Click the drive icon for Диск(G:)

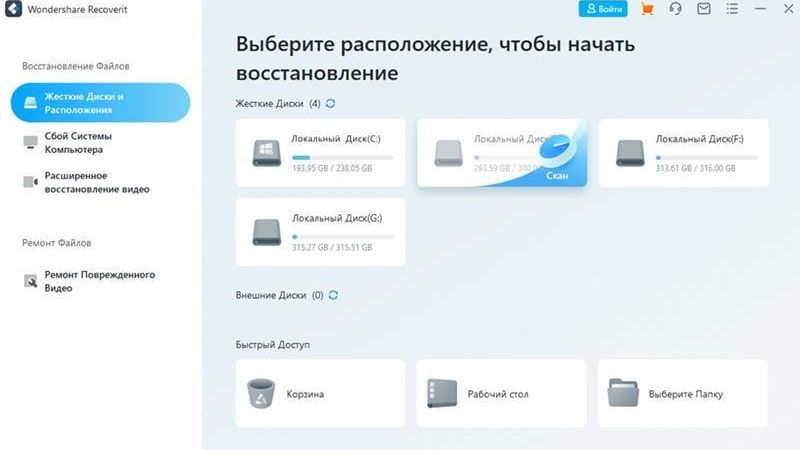click(x=266, y=232)
